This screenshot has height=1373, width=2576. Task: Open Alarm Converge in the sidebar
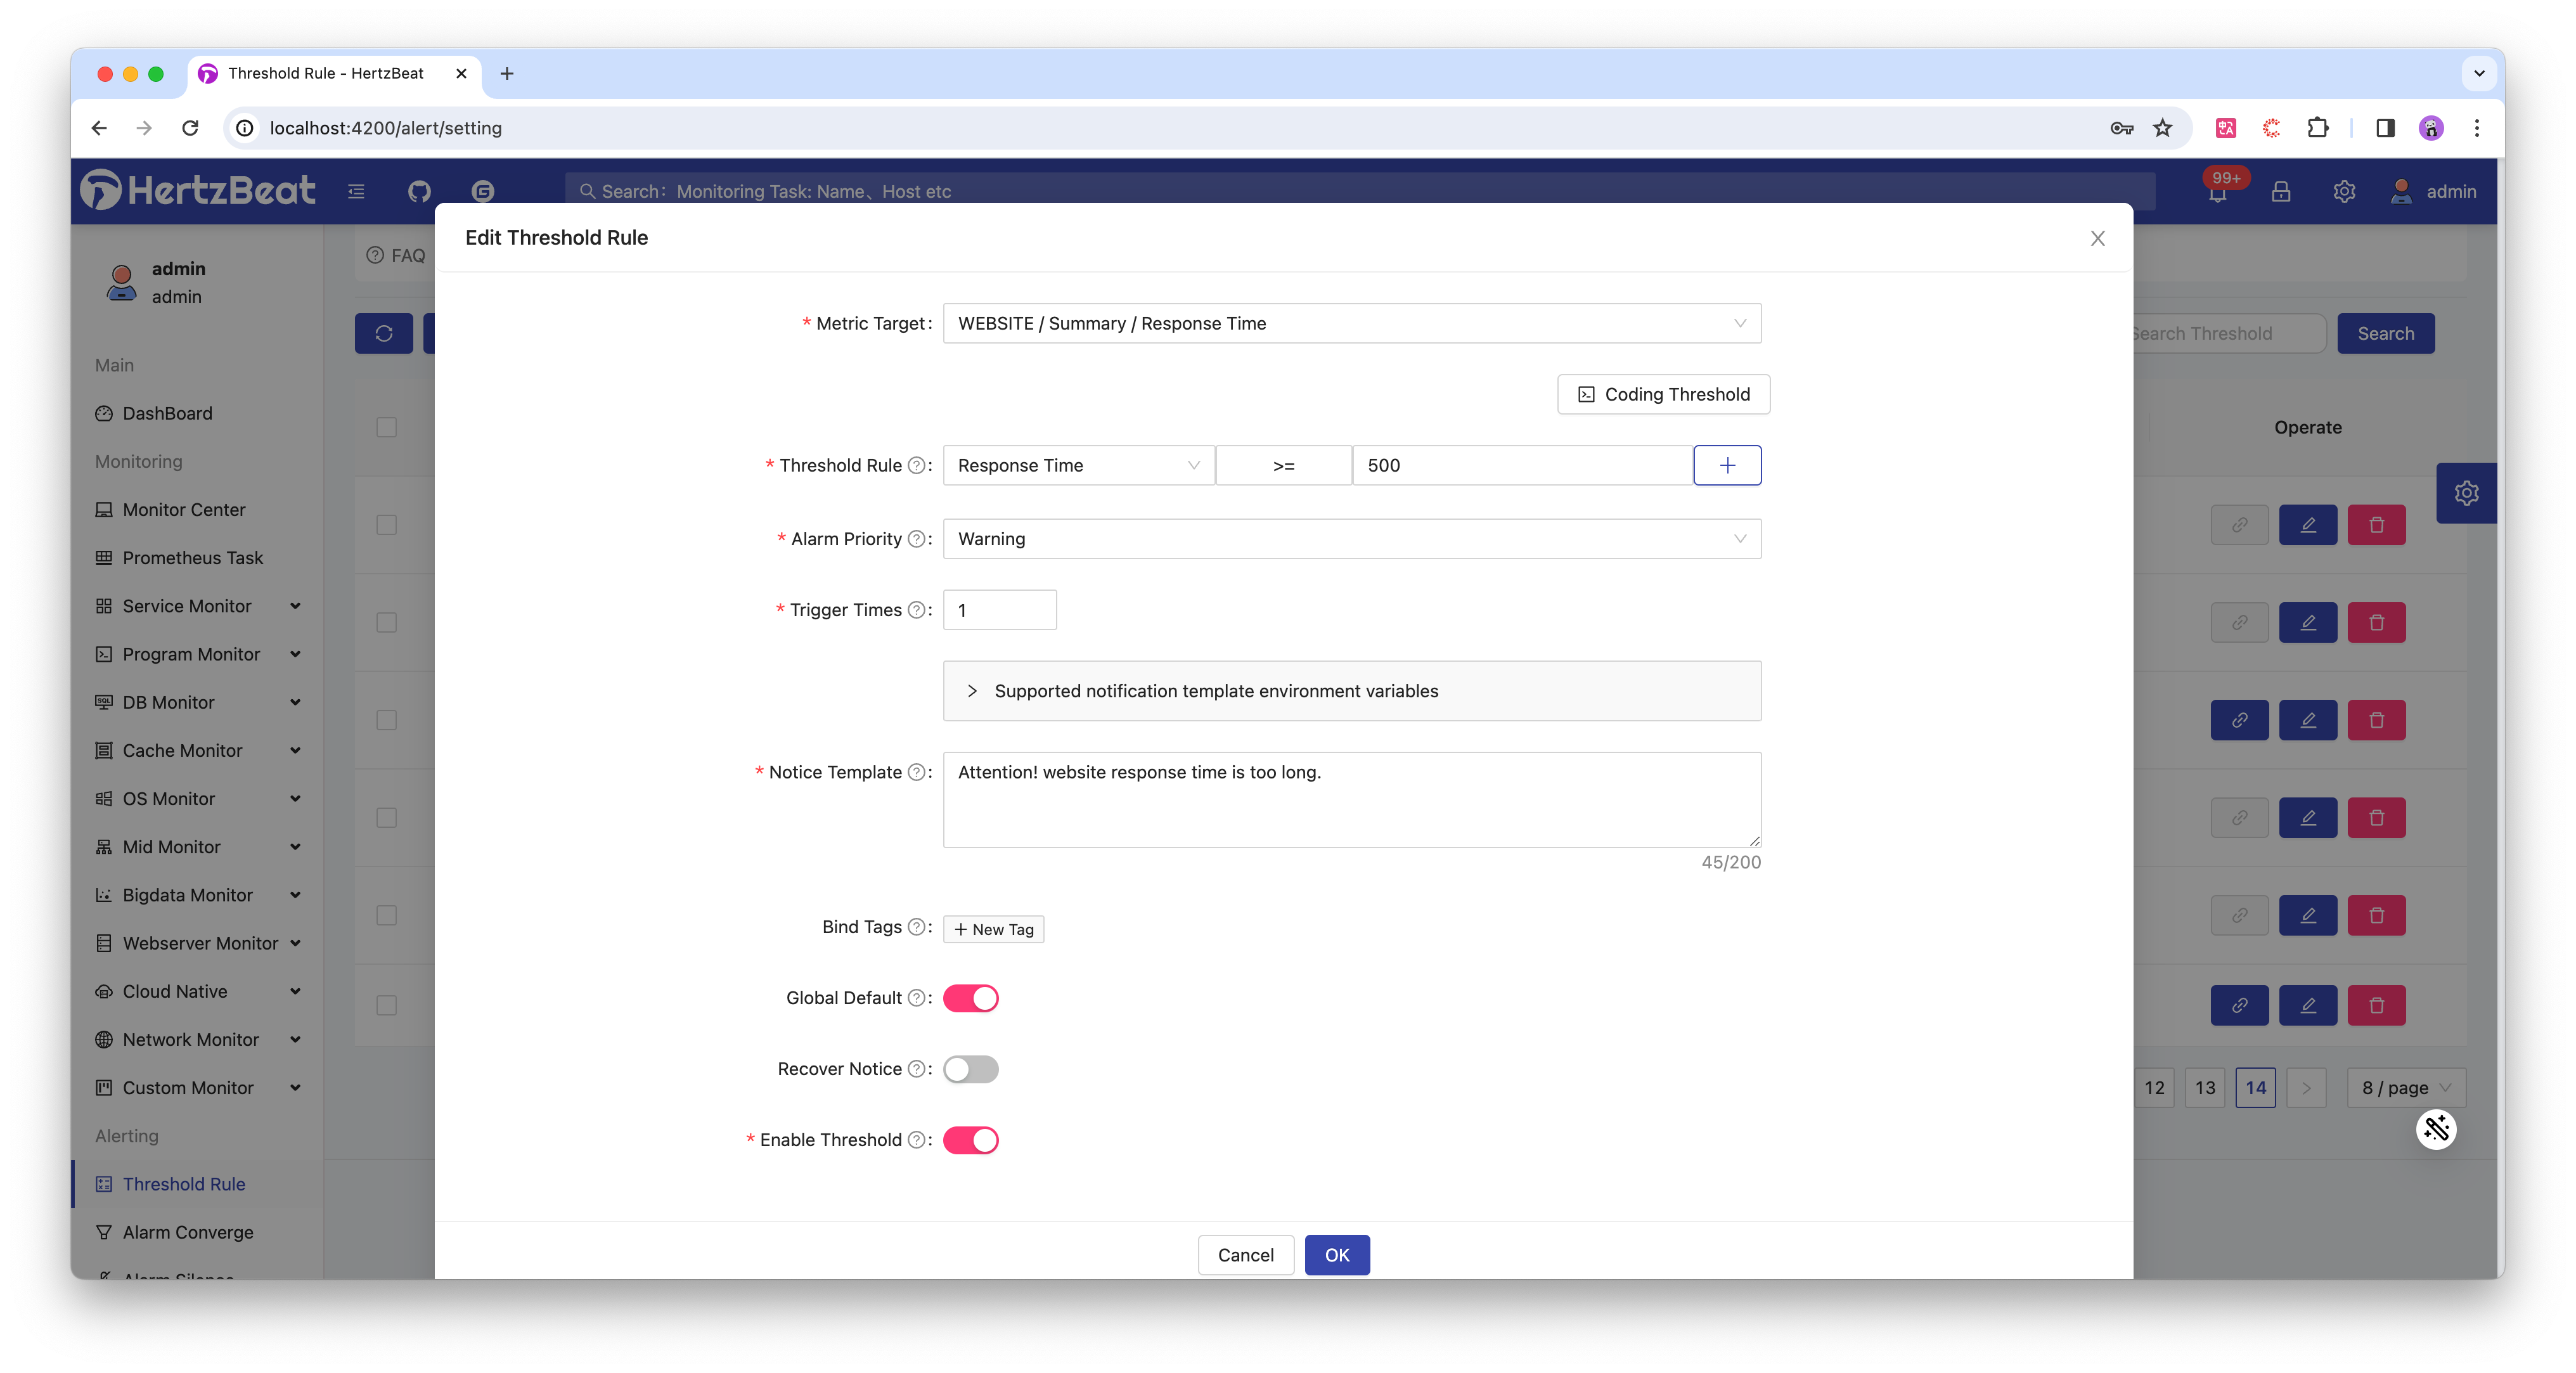(188, 1232)
